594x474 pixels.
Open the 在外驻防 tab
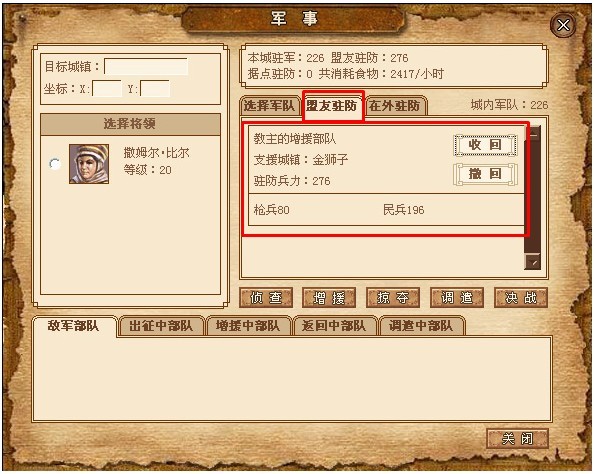click(396, 106)
